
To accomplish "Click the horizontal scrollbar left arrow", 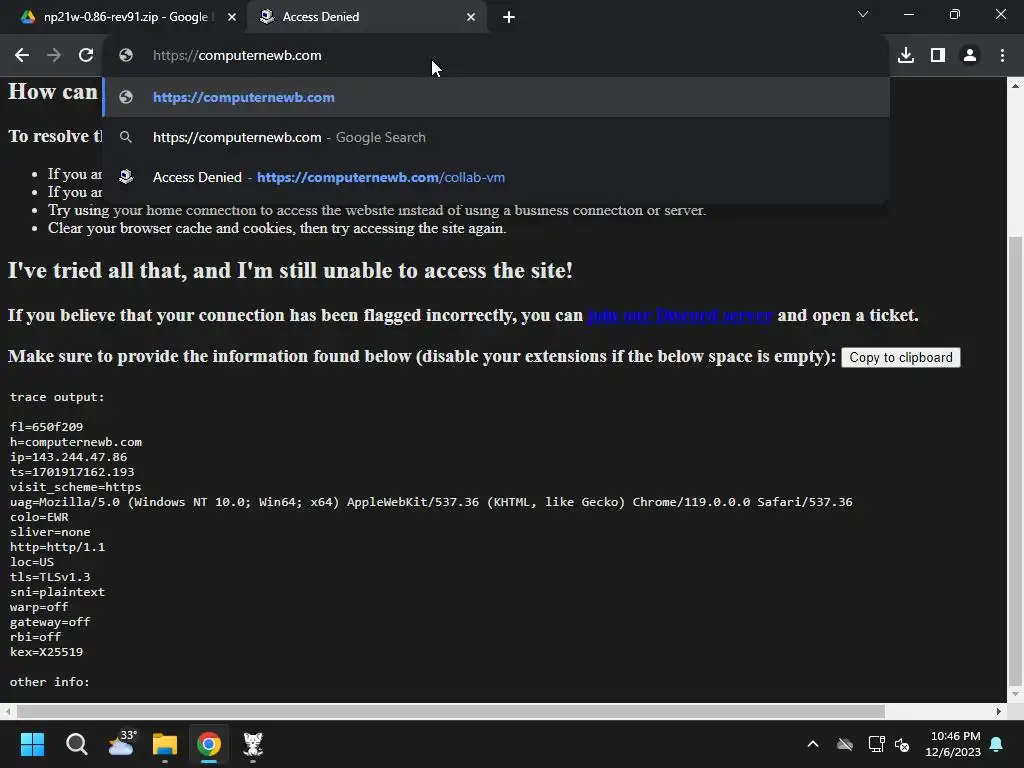I will point(7,711).
